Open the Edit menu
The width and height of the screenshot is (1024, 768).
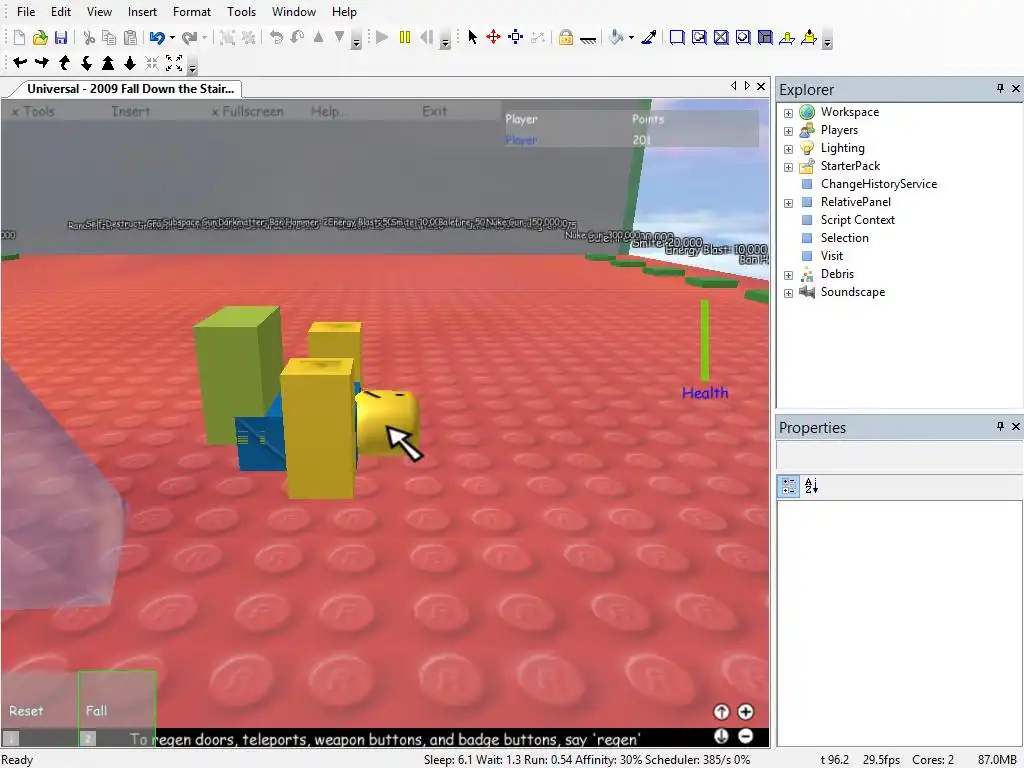pyautogui.click(x=61, y=12)
